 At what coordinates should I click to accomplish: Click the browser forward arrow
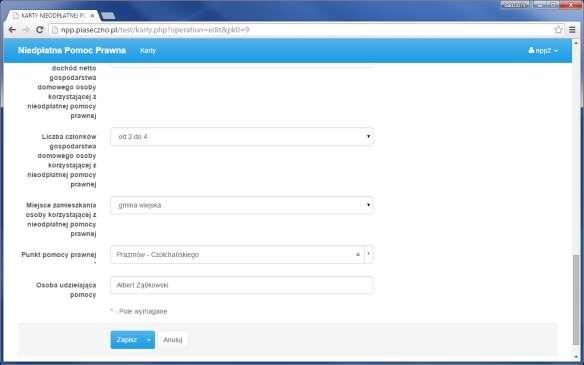(x=26, y=30)
